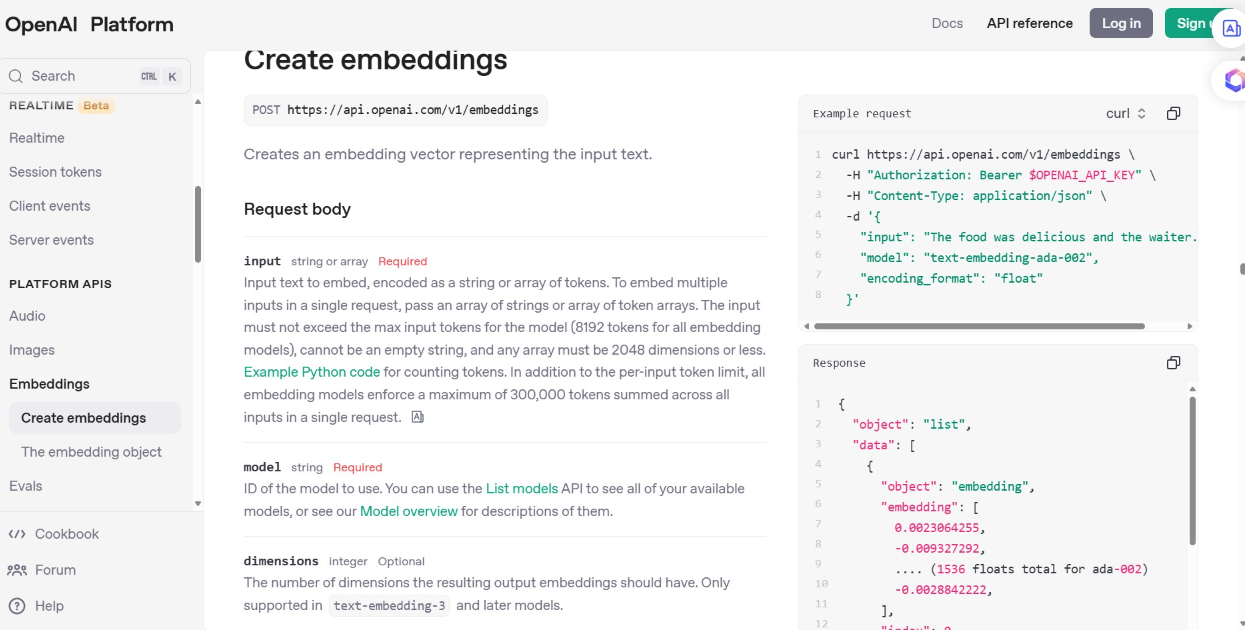The height and width of the screenshot is (630, 1245).
Task: Click the code scroll left arrow
Action: (806, 326)
